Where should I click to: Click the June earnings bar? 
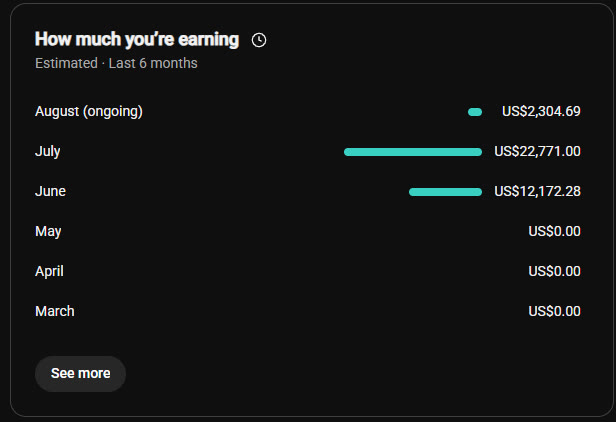(x=446, y=192)
